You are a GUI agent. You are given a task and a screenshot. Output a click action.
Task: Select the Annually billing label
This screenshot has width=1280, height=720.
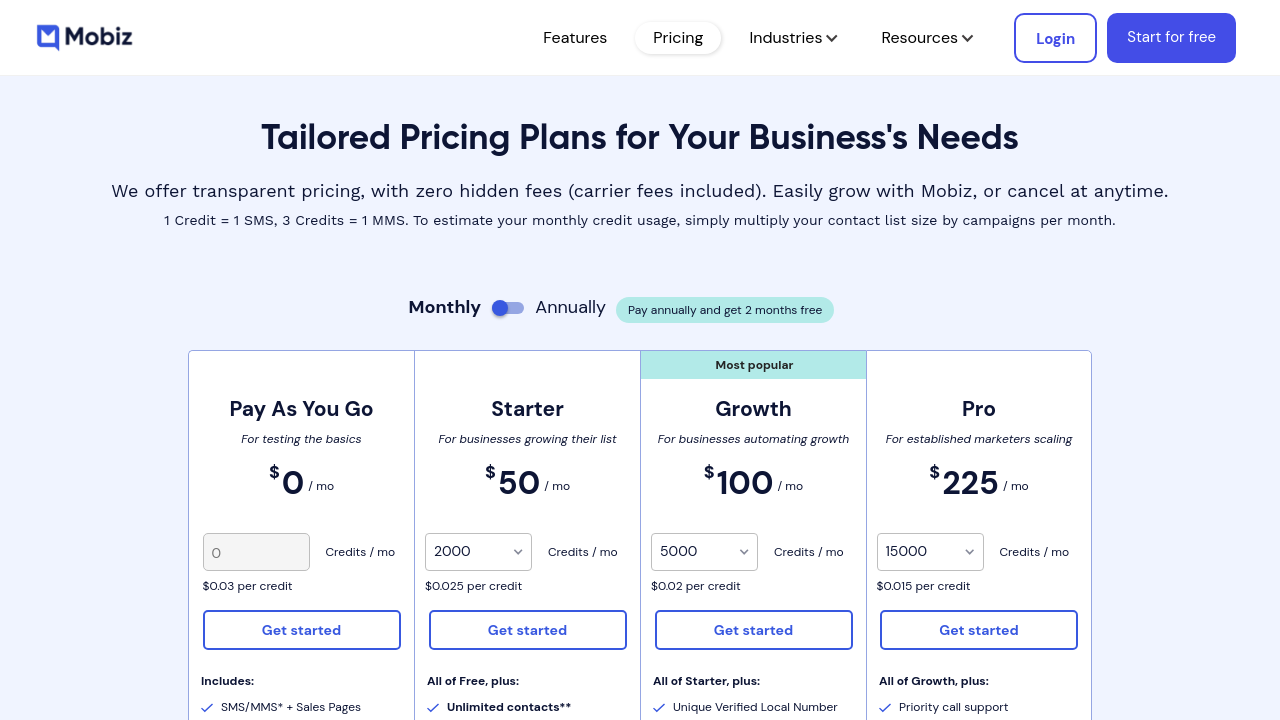tap(570, 307)
